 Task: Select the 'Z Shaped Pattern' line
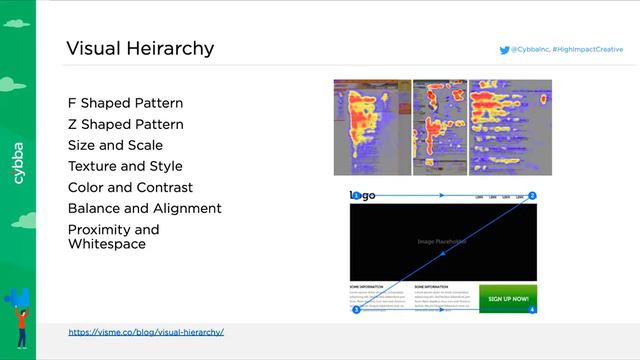click(x=126, y=124)
